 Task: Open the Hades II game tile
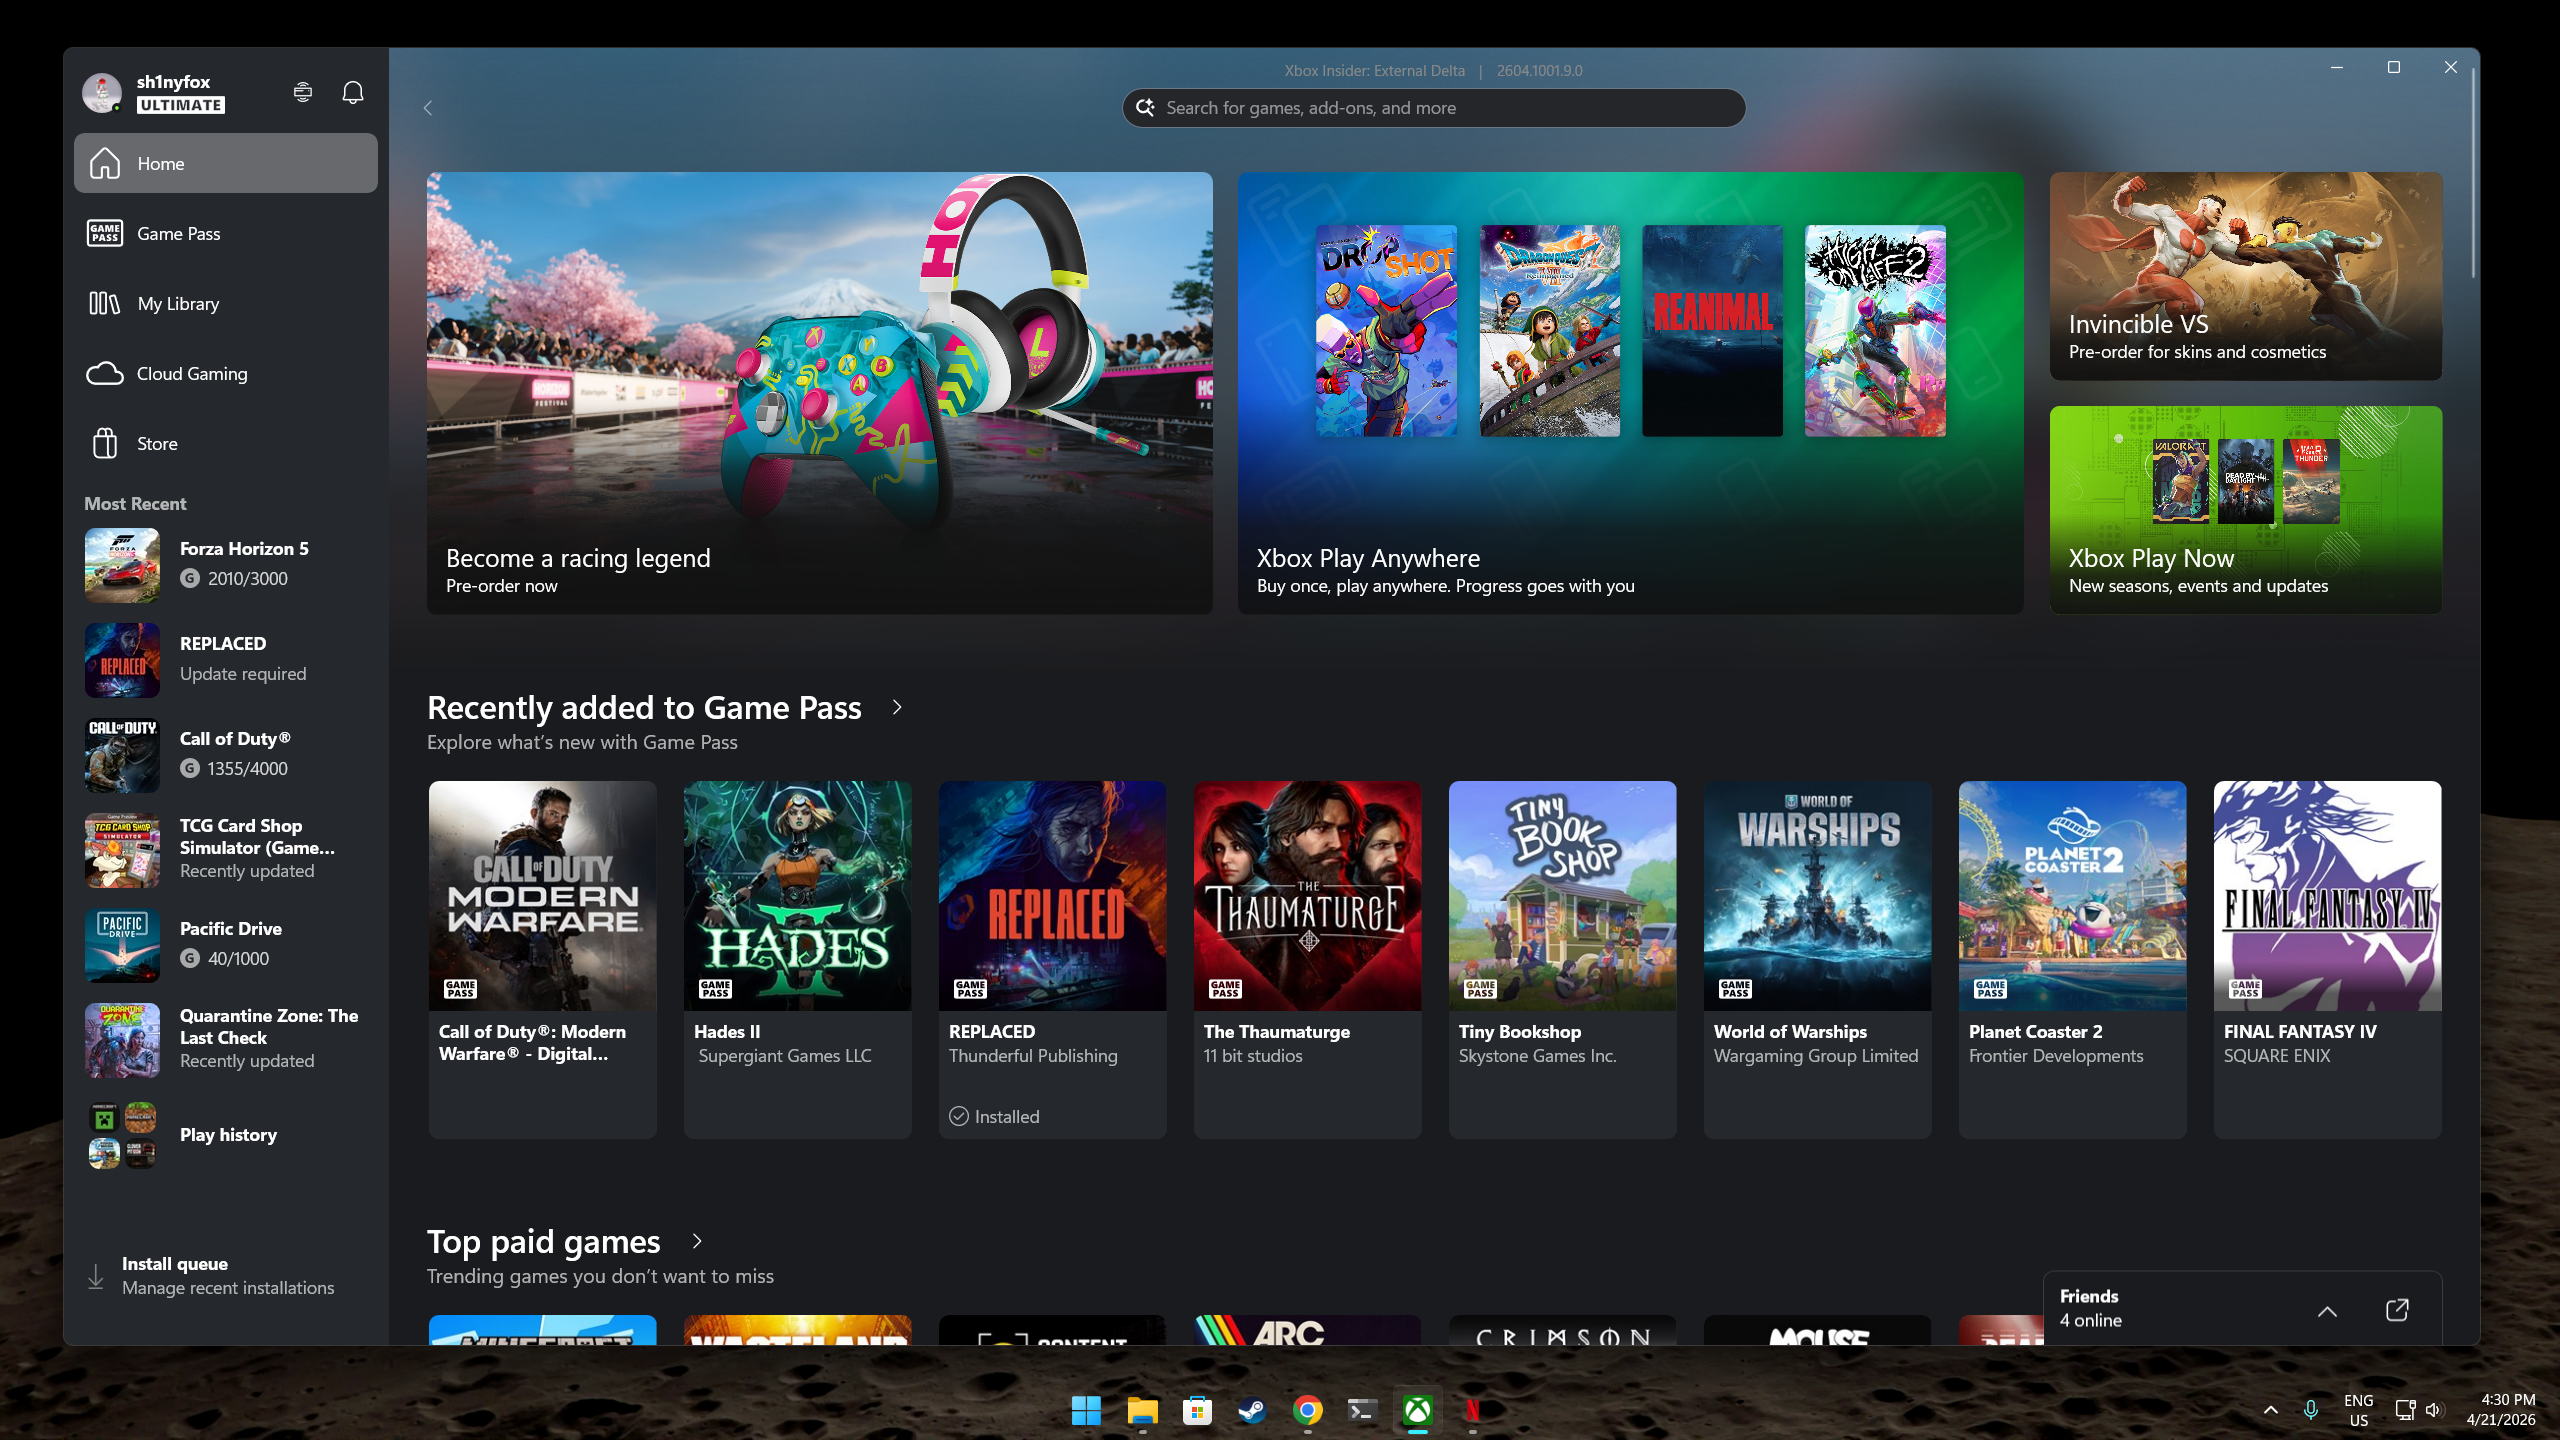click(797, 894)
